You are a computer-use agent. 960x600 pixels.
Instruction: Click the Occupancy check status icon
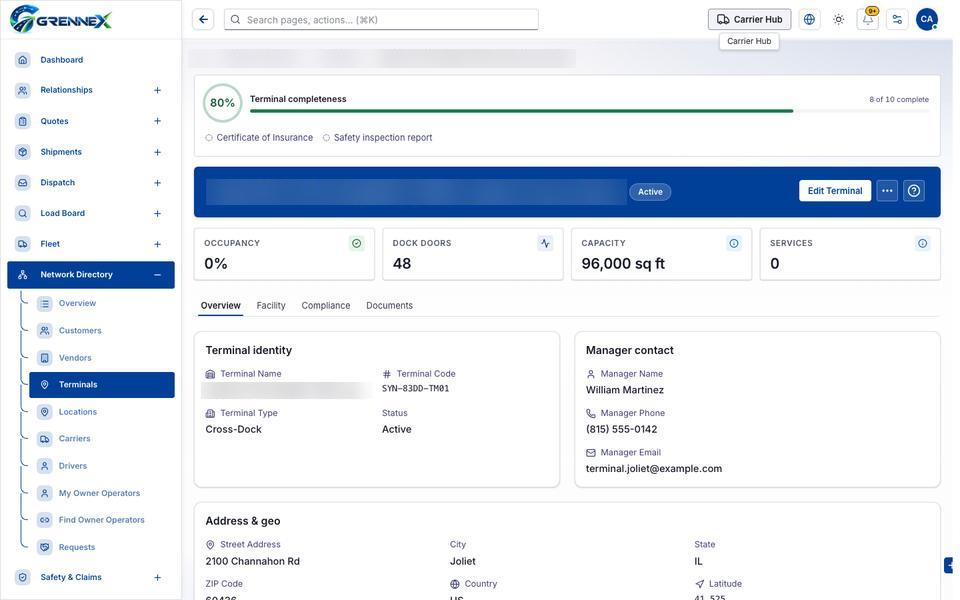coord(356,244)
